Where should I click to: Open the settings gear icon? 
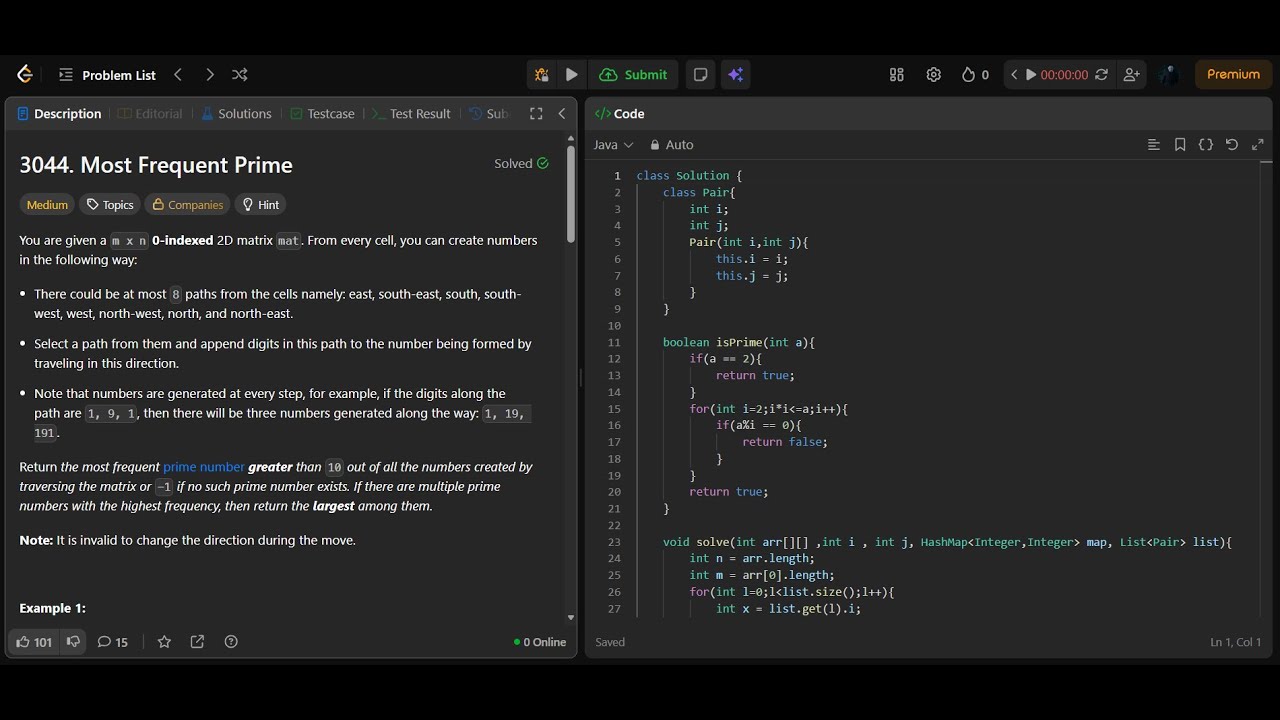coord(933,75)
